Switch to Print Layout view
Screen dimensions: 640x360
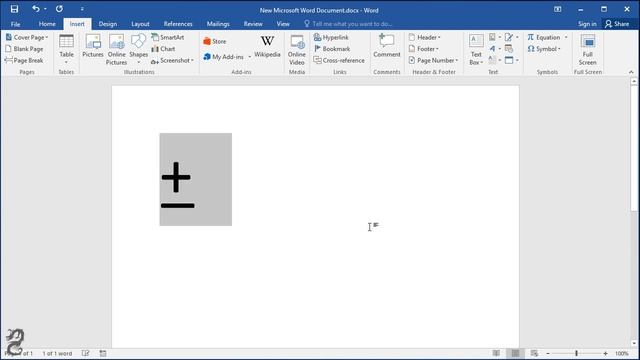click(515, 353)
